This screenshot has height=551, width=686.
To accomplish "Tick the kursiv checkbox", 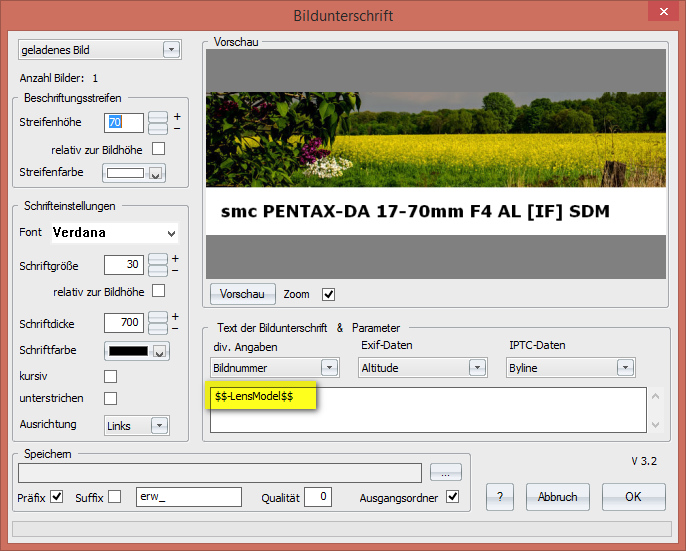I will (x=111, y=376).
